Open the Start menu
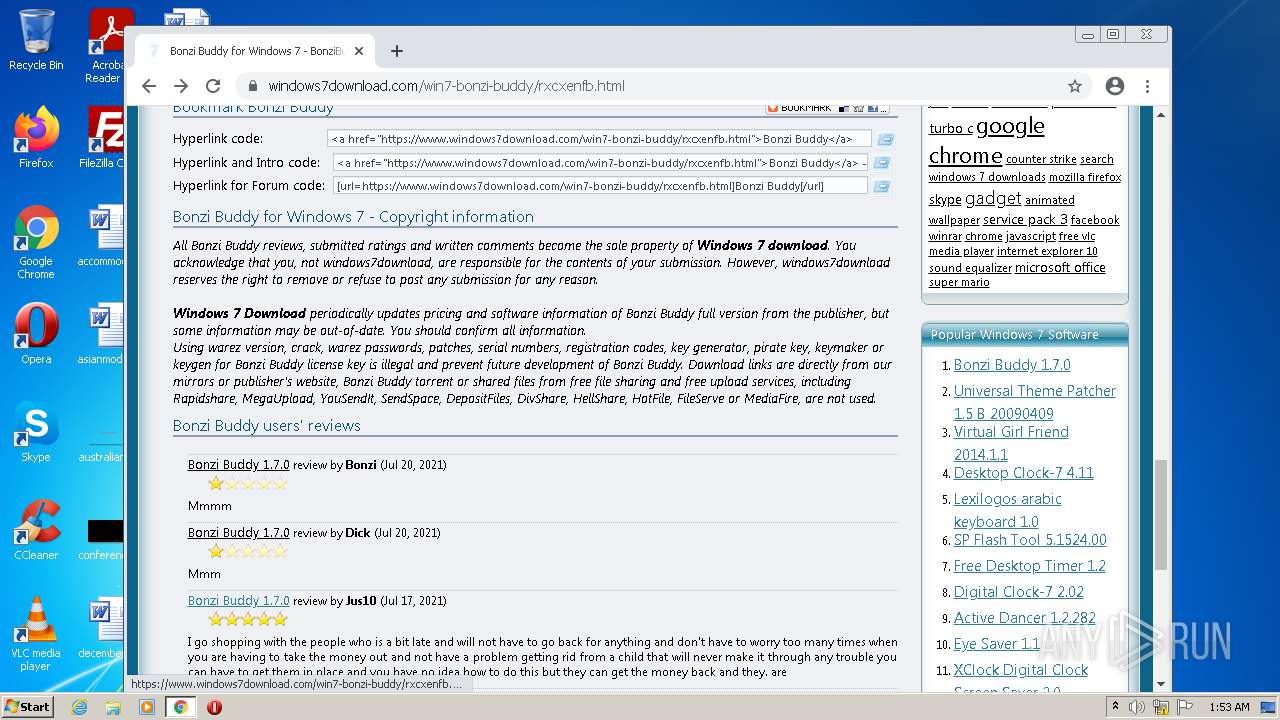 [x=27, y=707]
